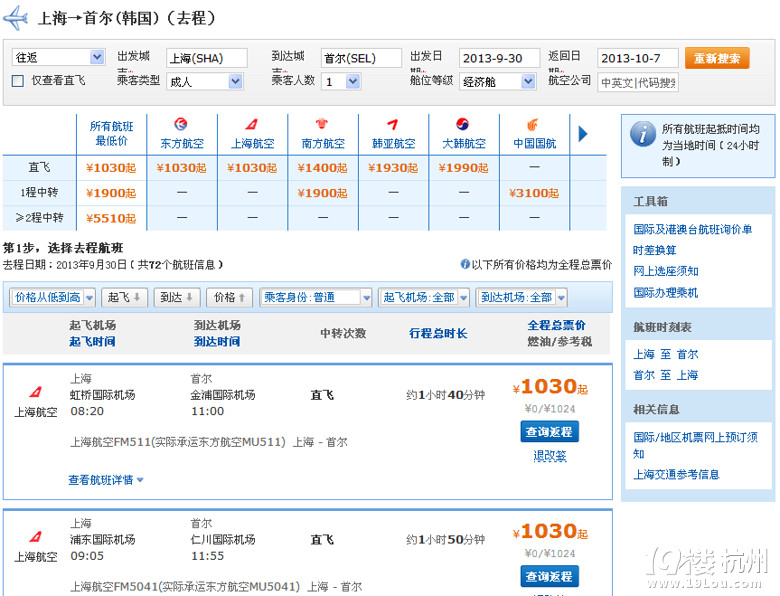Open the 起飞机场:全部 filter dropdown
Screen dimensions: 780x596
424,298
